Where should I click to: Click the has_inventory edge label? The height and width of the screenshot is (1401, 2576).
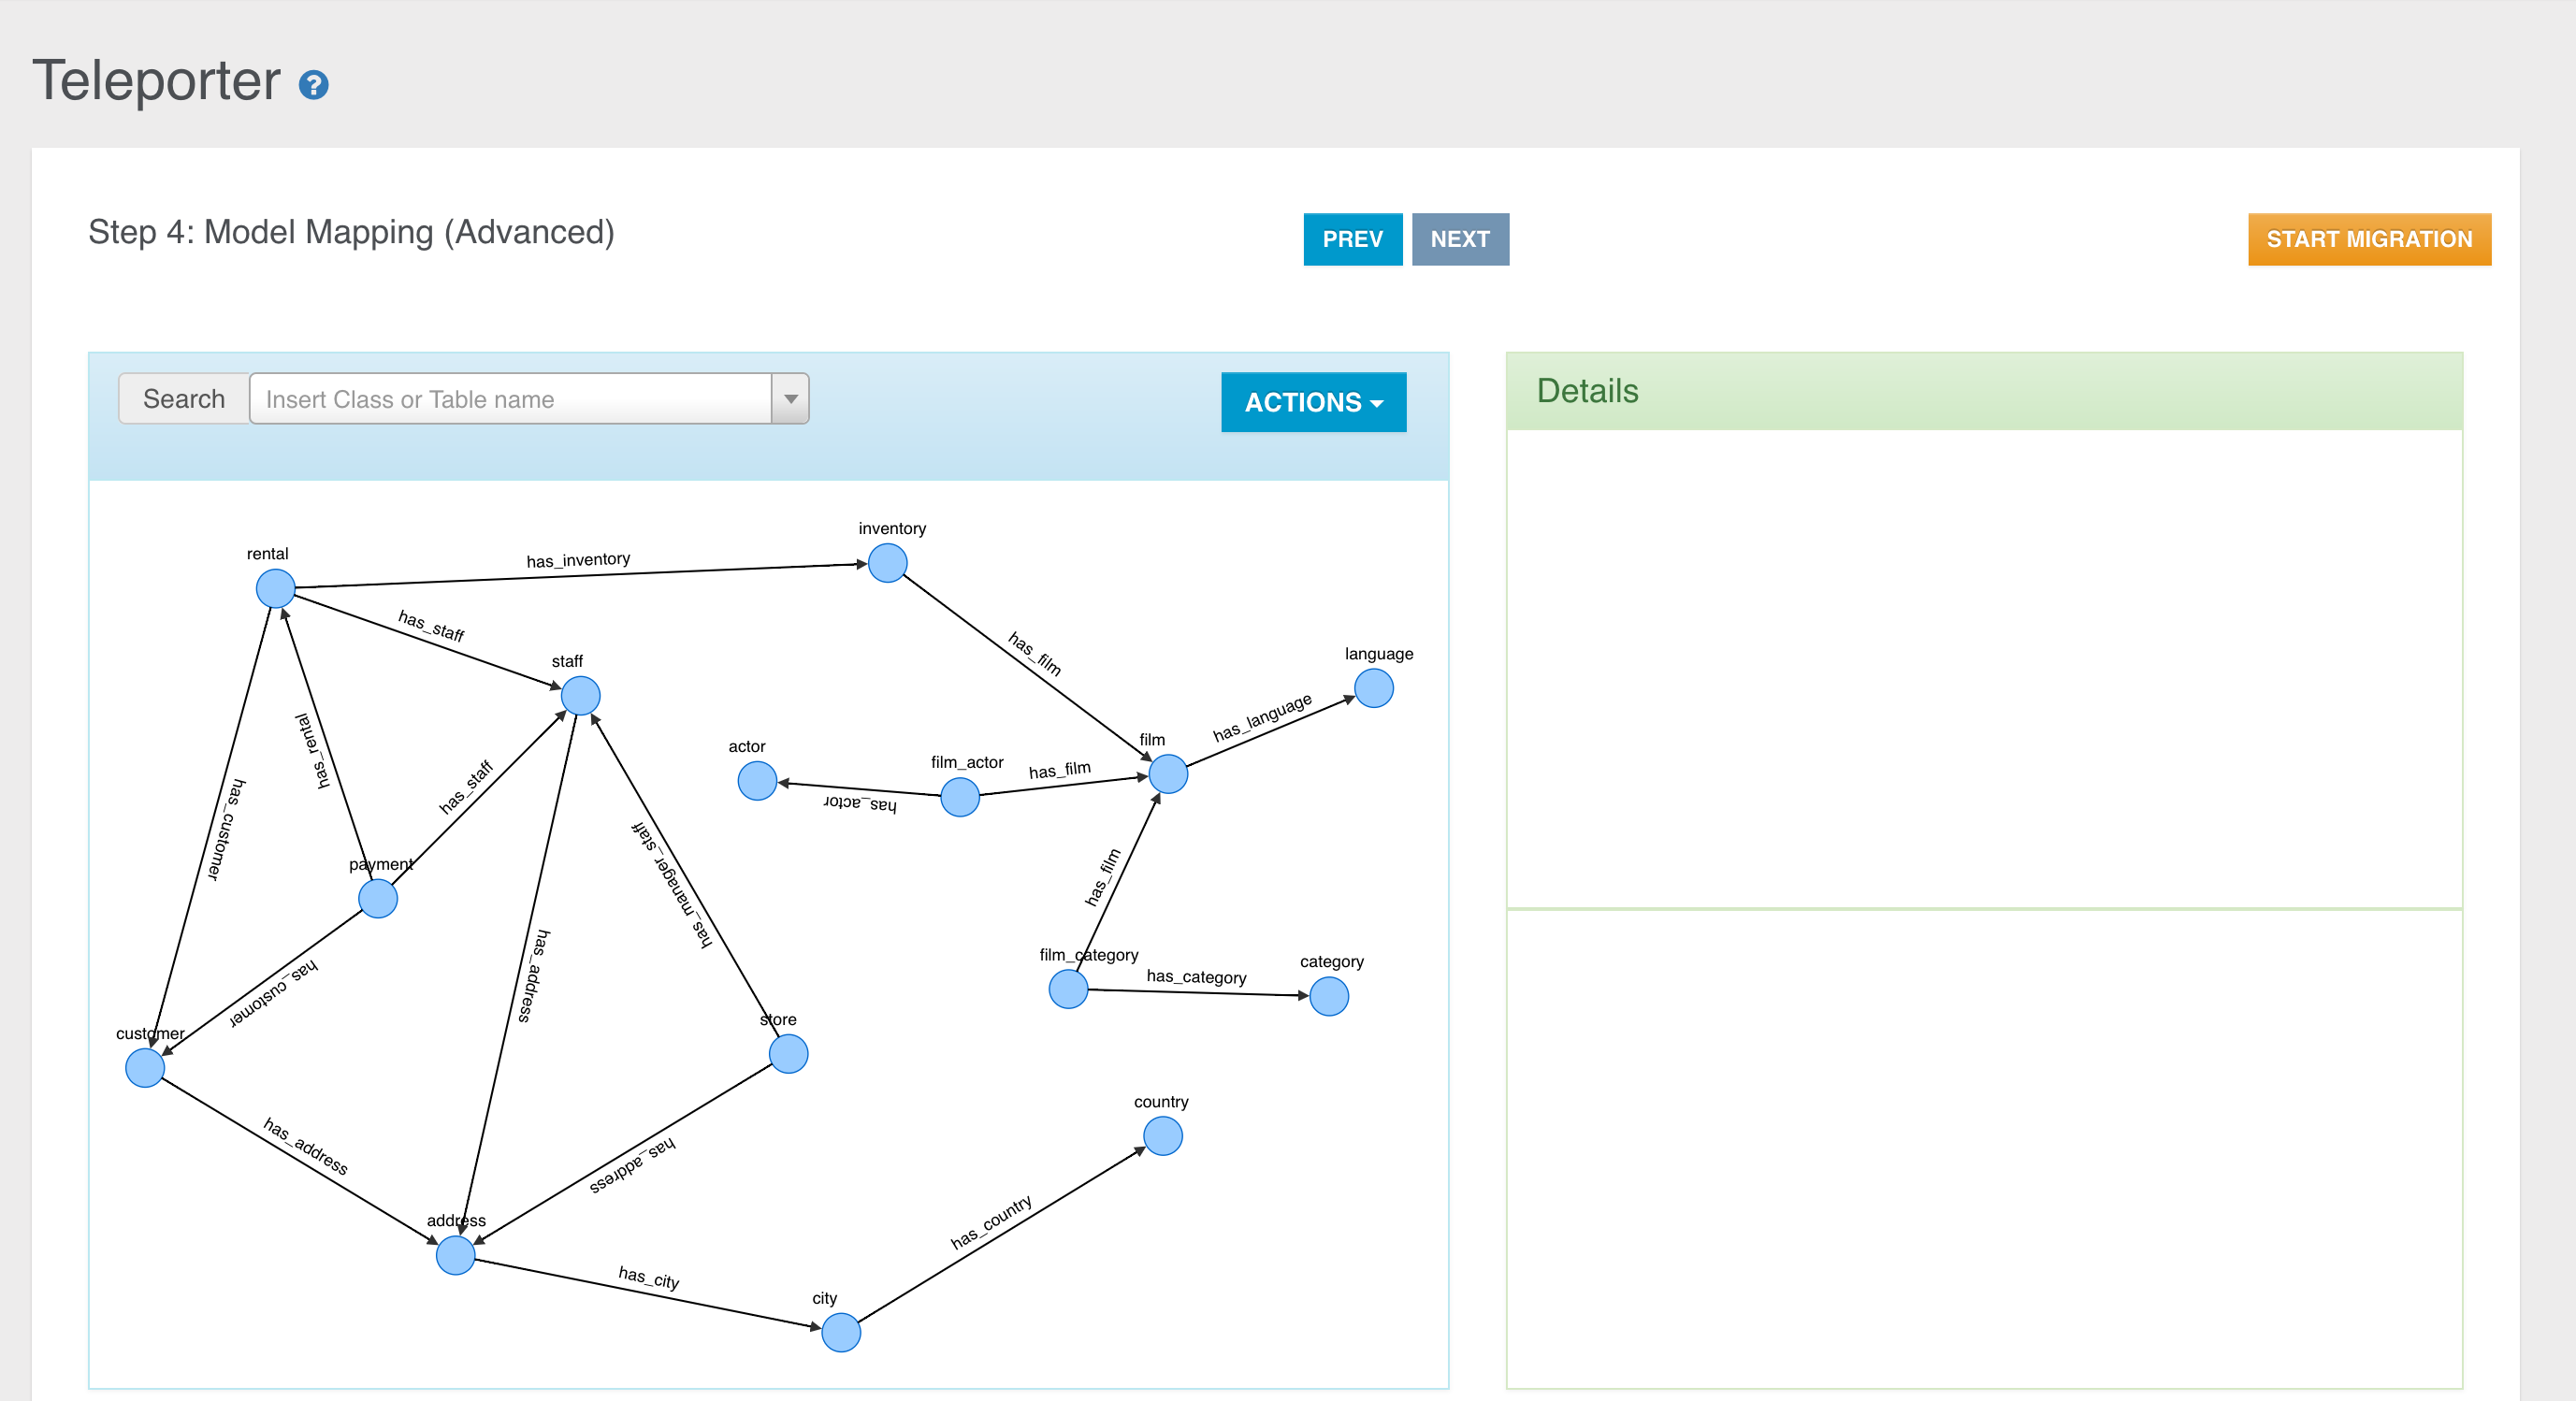click(578, 560)
